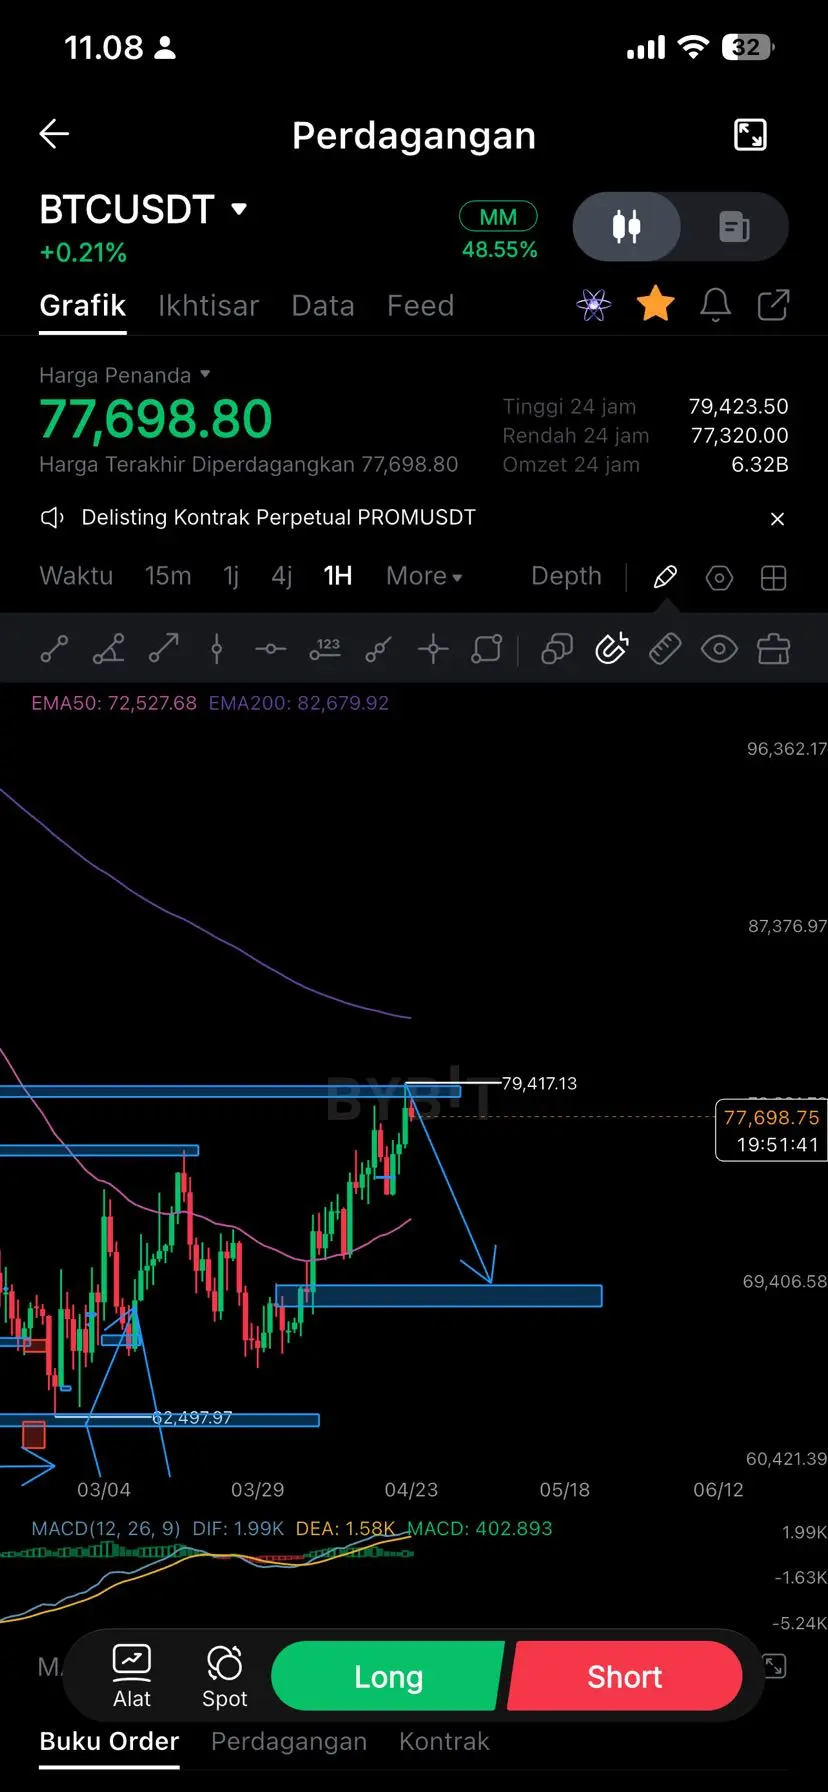This screenshot has width=828, height=1792.
Task: Tap the MACD(12, 26, 9) indicator label
Action: tap(106, 1528)
